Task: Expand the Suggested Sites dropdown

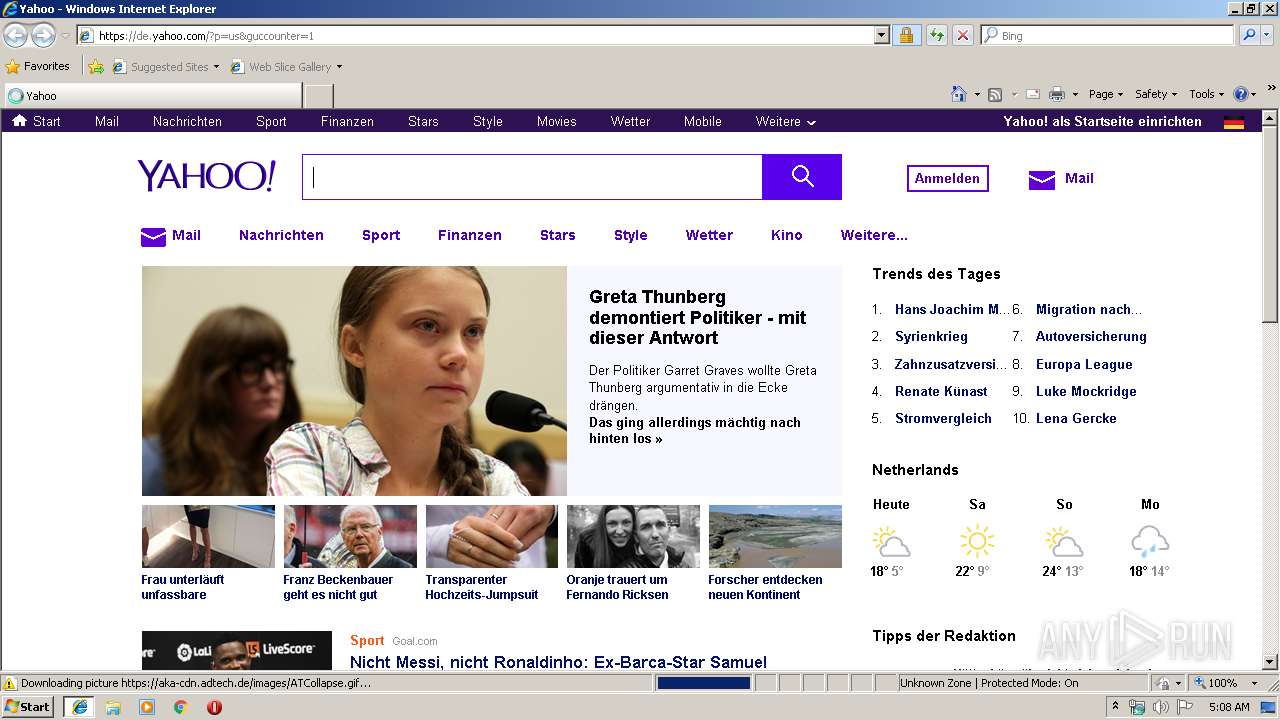Action: [216, 67]
